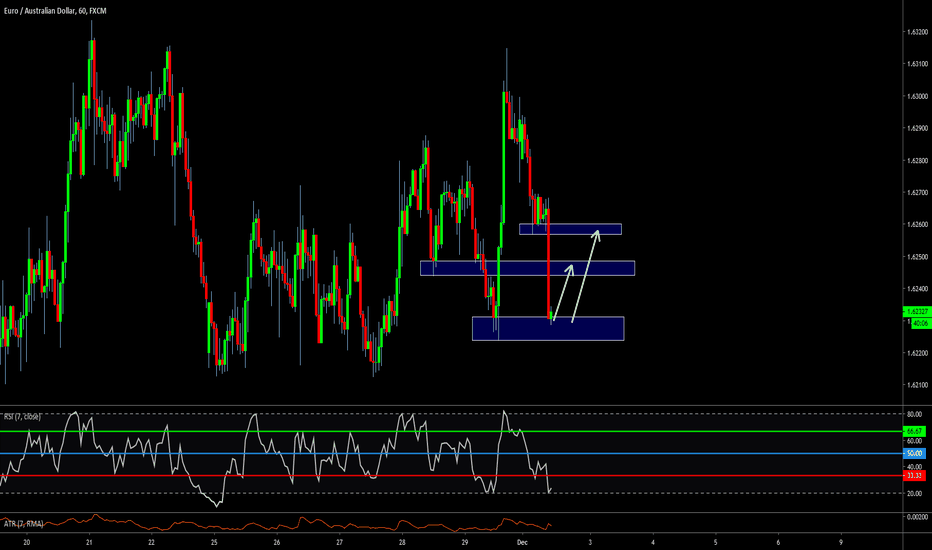Select the lowest zone rectangle near 1.62300
Image resolution: width=932 pixels, height=550 pixels.
click(x=548, y=328)
